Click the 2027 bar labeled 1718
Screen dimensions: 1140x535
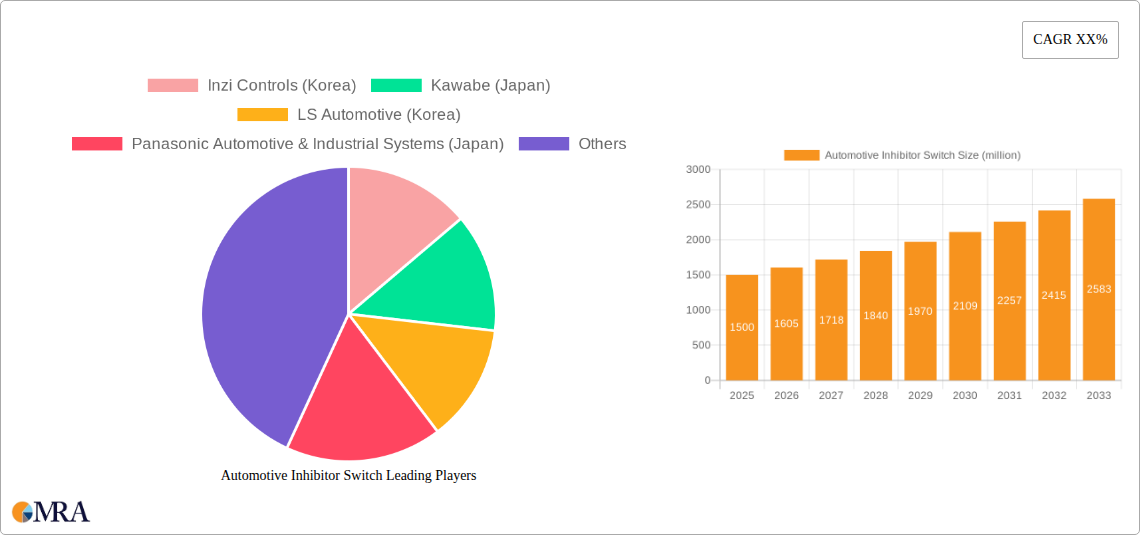pos(831,320)
